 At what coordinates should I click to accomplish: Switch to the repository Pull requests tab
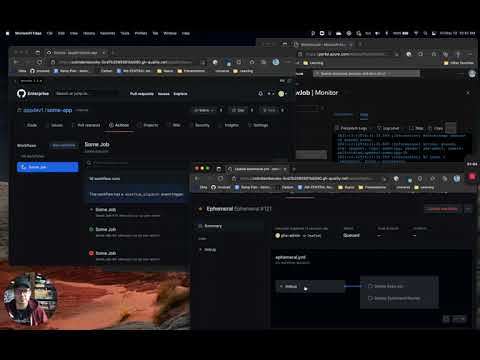pyautogui.click(x=86, y=125)
